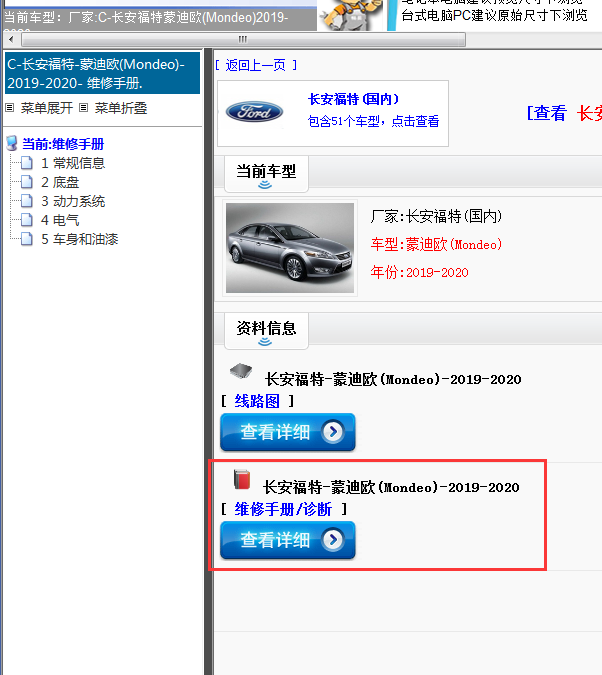Click the text 车型:蒙迪欧(Mondeo)
The width and height of the screenshot is (602, 675).
(x=436, y=245)
